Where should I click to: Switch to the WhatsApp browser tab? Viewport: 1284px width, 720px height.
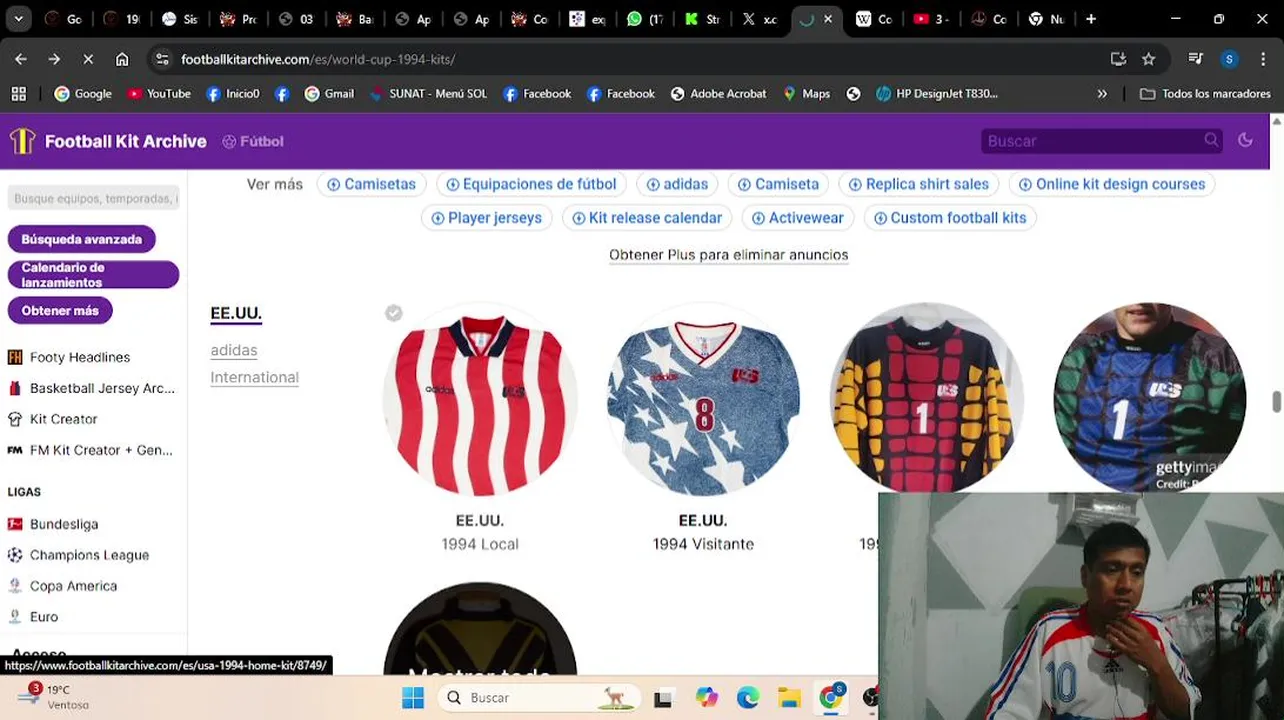click(x=647, y=19)
